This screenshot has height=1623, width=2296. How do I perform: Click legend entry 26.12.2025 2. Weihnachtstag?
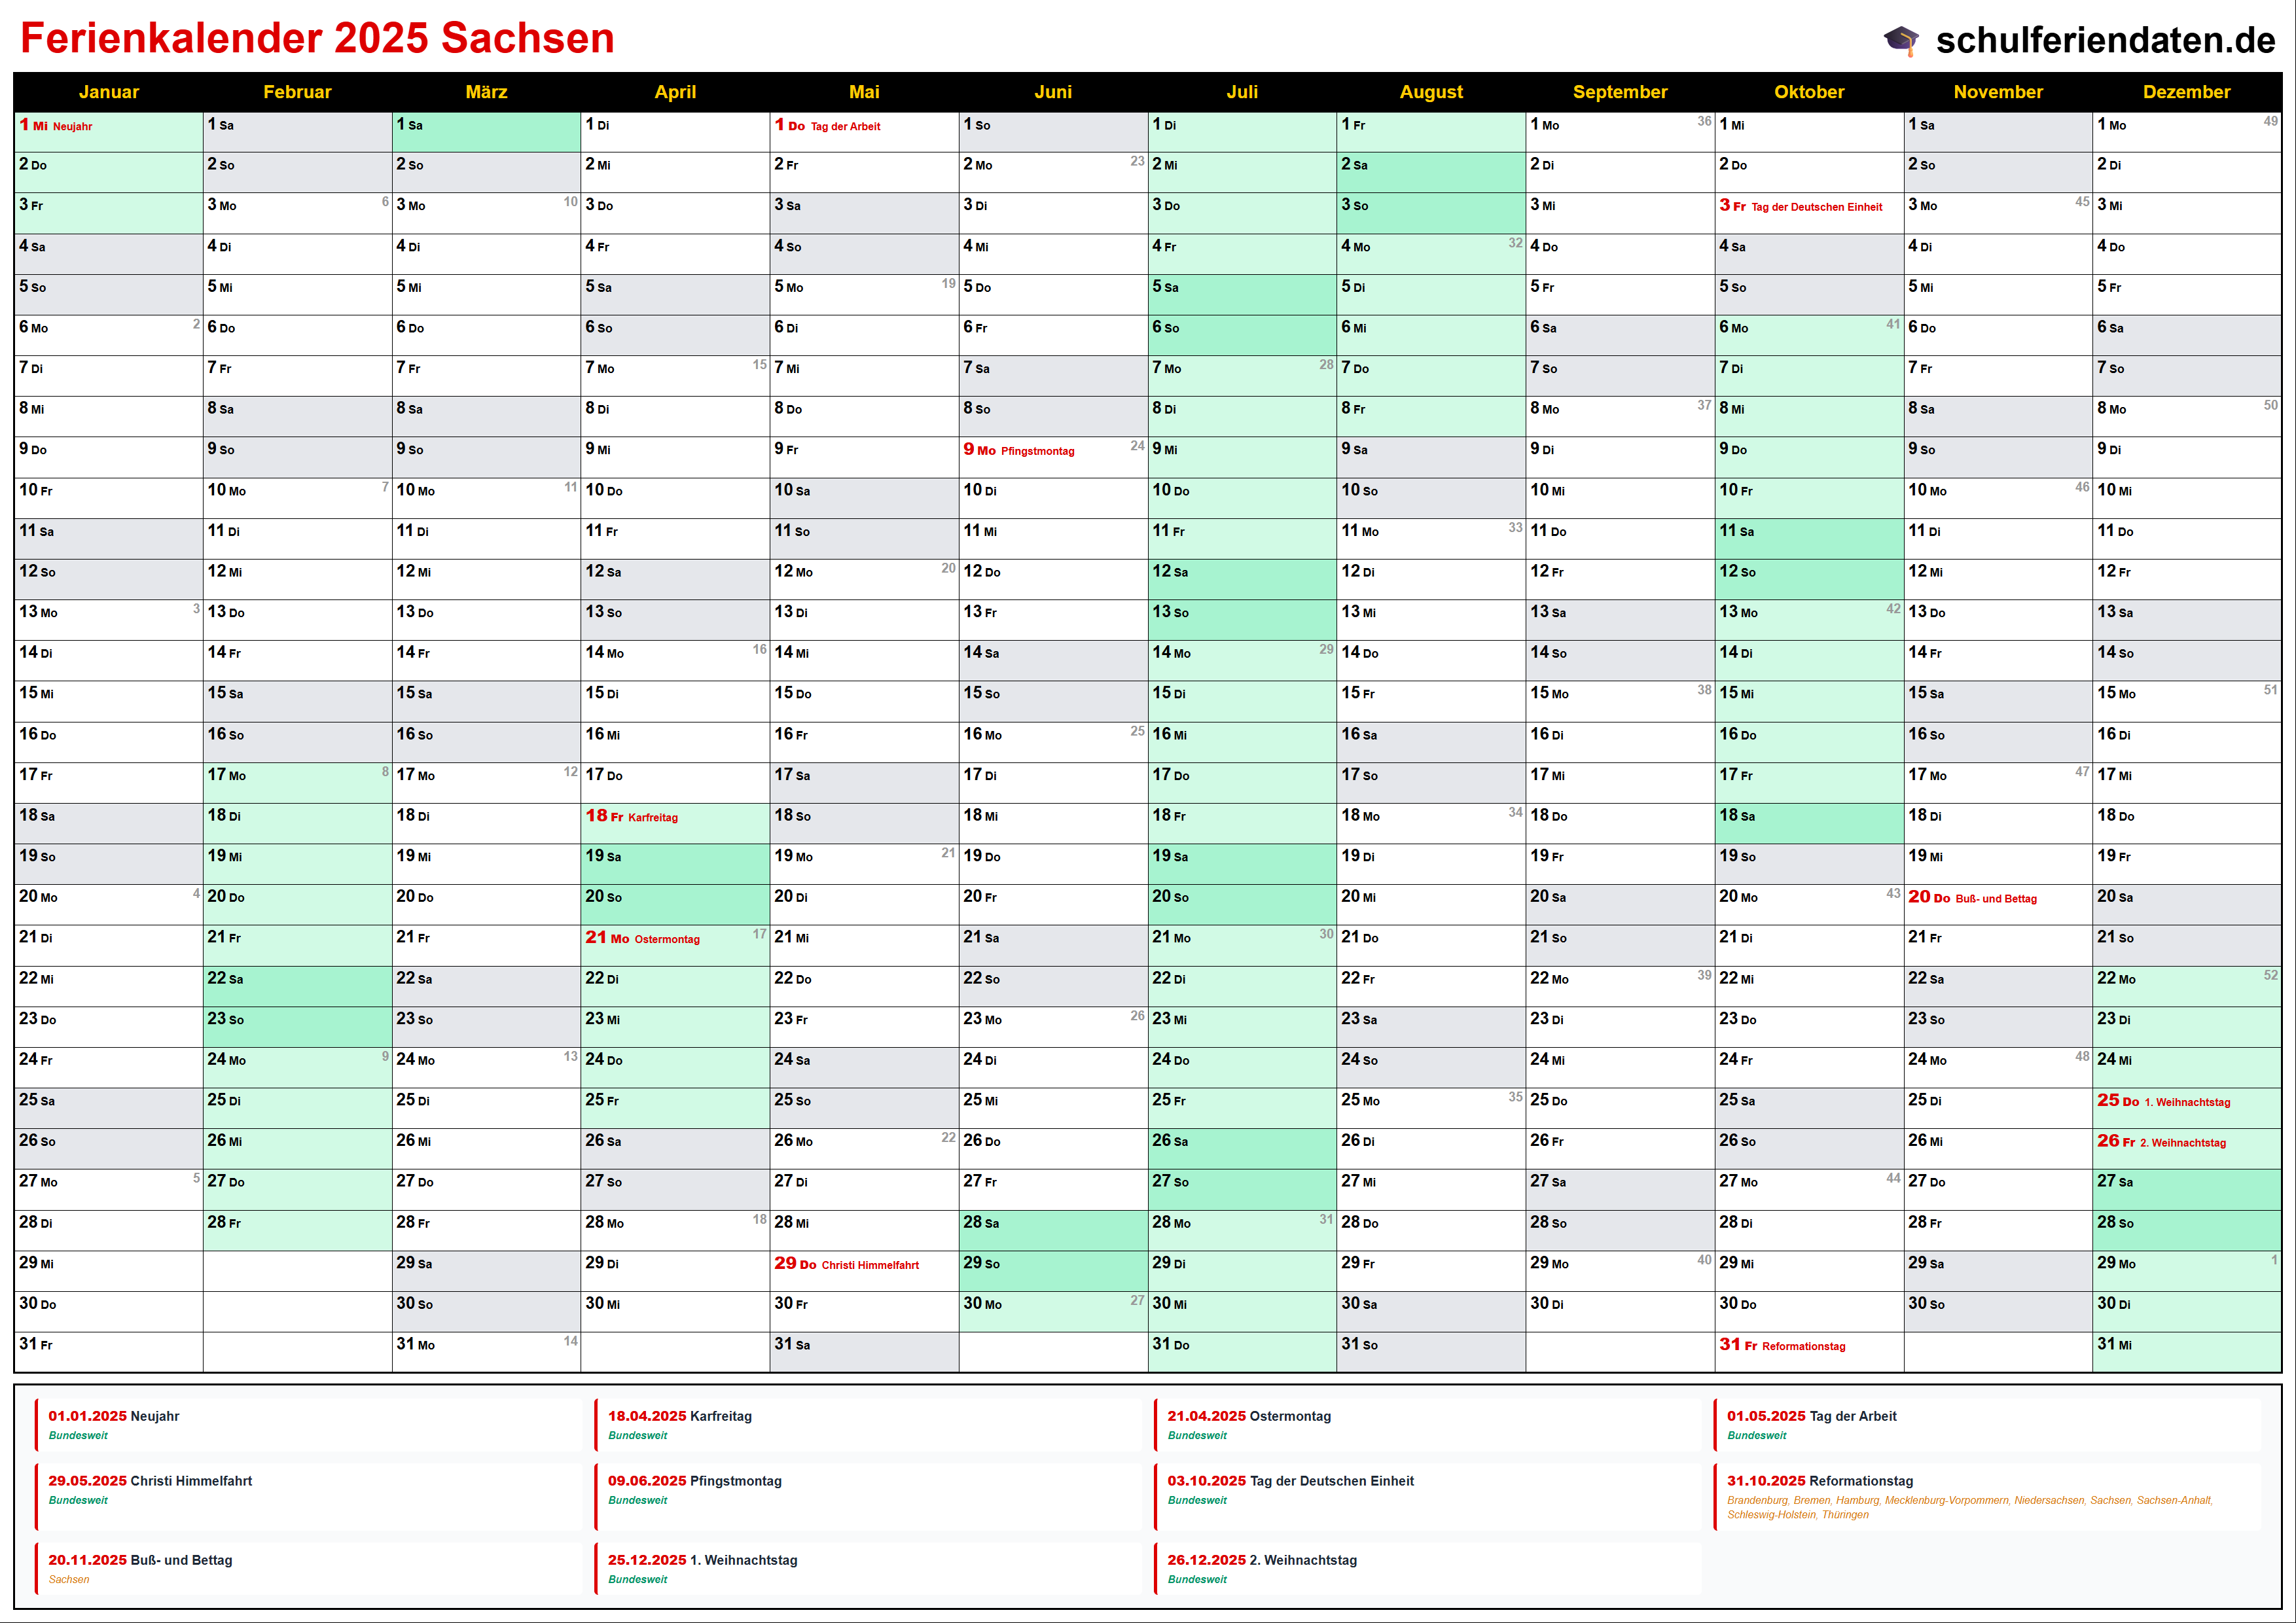pos(1261,1561)
